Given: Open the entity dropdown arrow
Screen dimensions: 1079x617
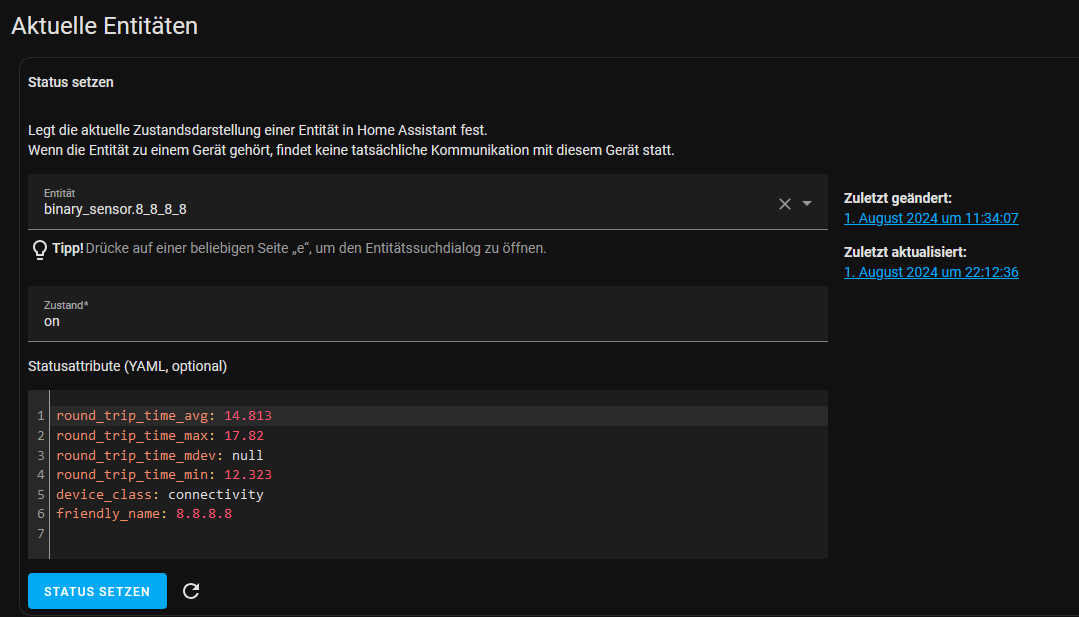Looking at the screenshot, I should click(807, 204).
